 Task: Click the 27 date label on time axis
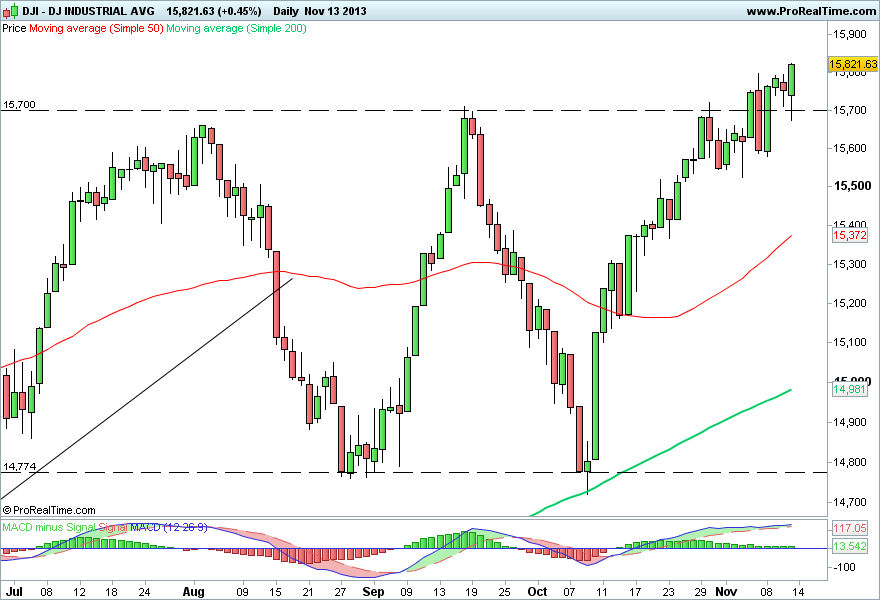341,592
